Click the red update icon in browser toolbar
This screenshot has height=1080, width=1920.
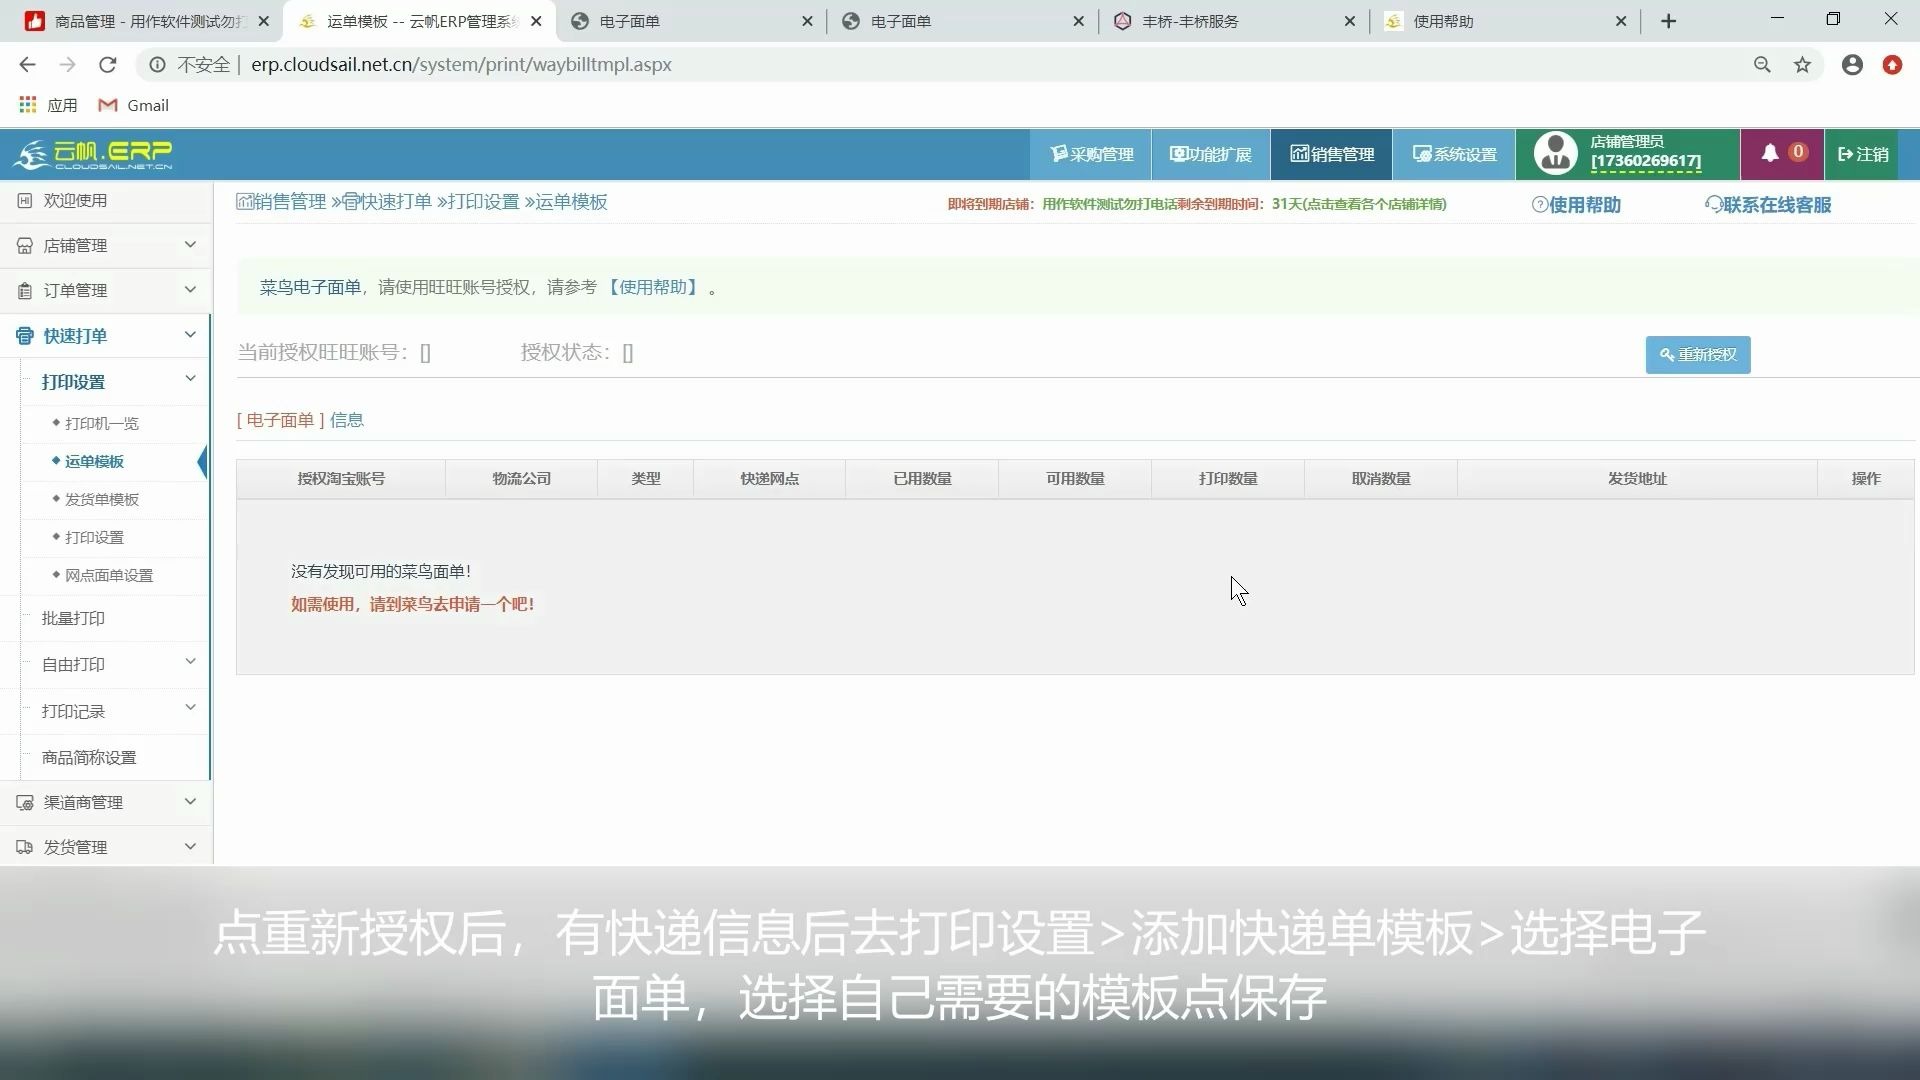[x=1892, y=65]
